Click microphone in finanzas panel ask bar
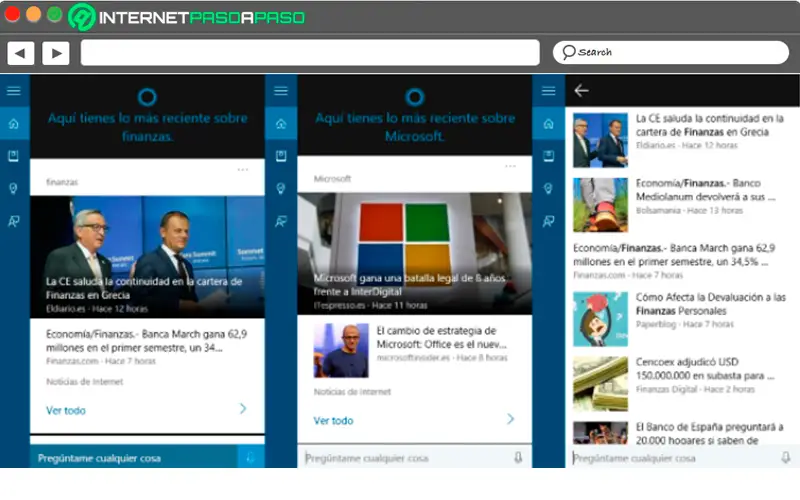800x500 pixels. [x=251, y=457]
